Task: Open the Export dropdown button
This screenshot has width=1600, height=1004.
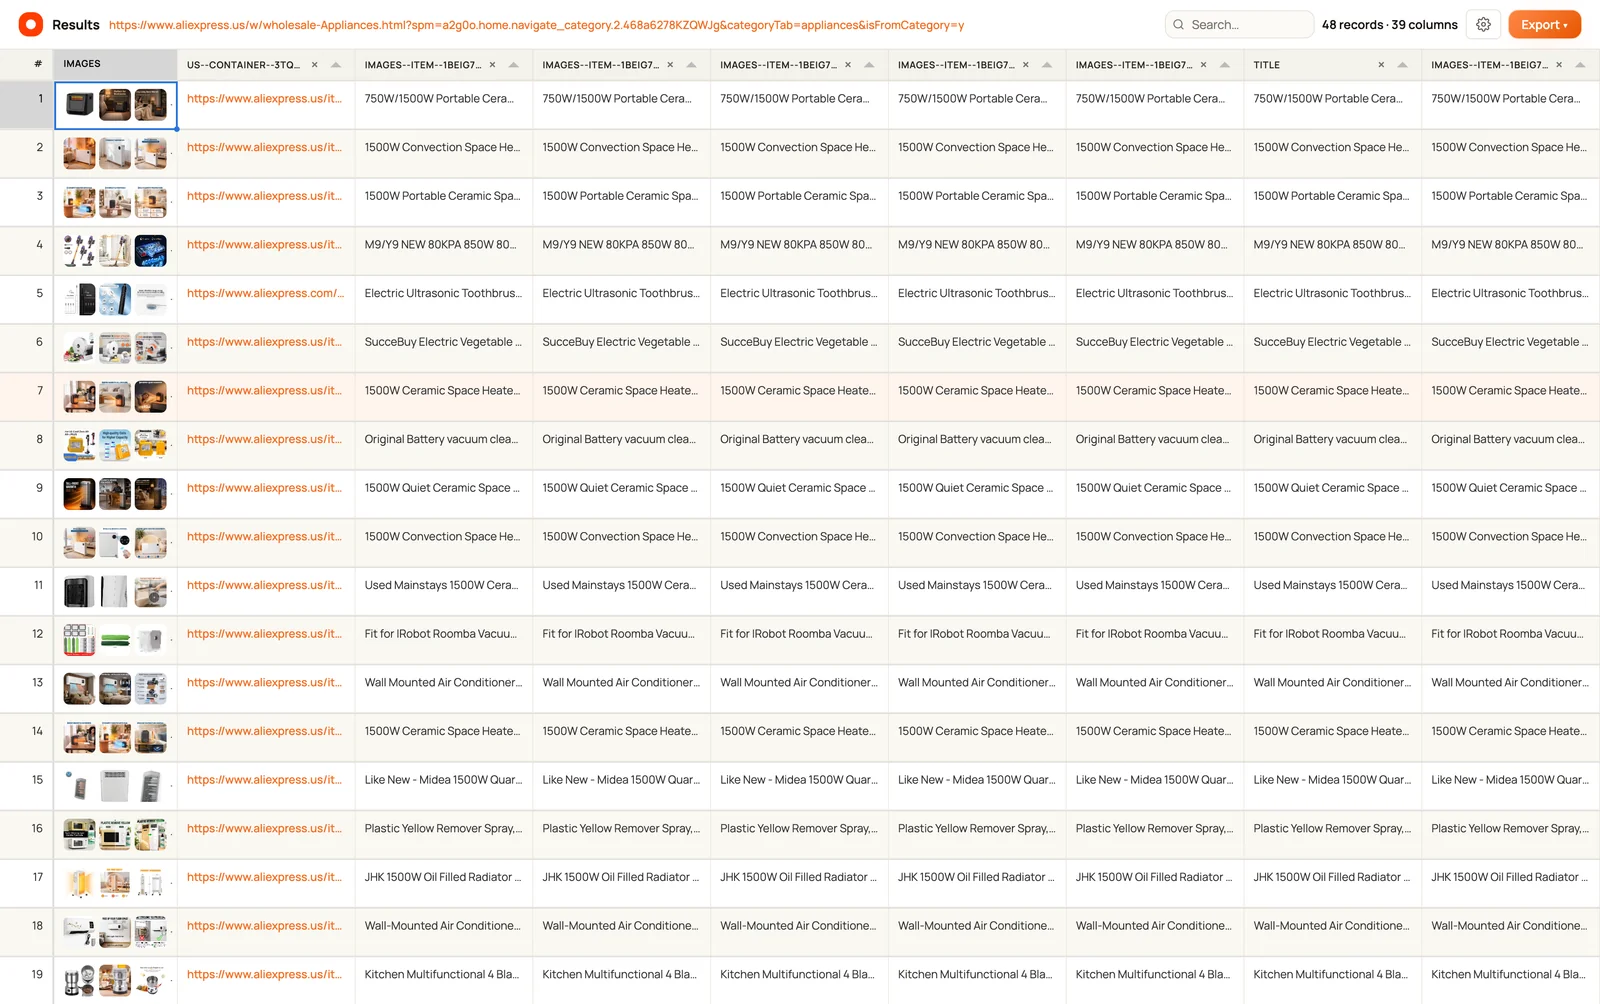Action: (x=1544, y=24)
